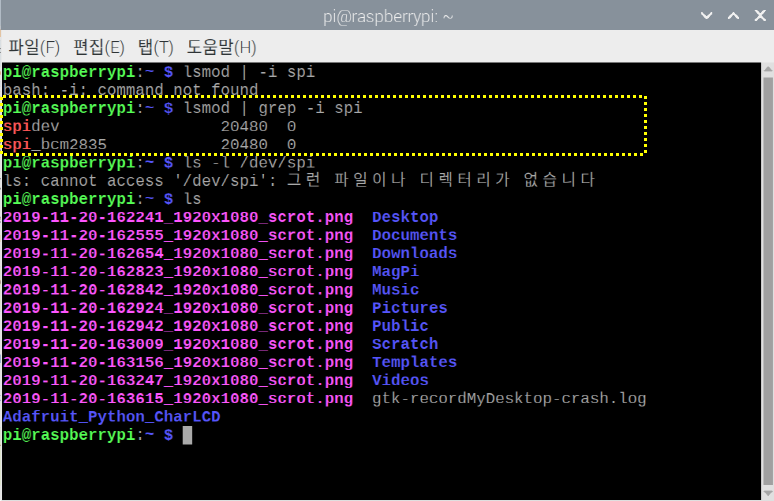Image resolution: width=774 pixels, height=501 pixels.
Task: Click the Desktop directory name
Action: [405, 217]
